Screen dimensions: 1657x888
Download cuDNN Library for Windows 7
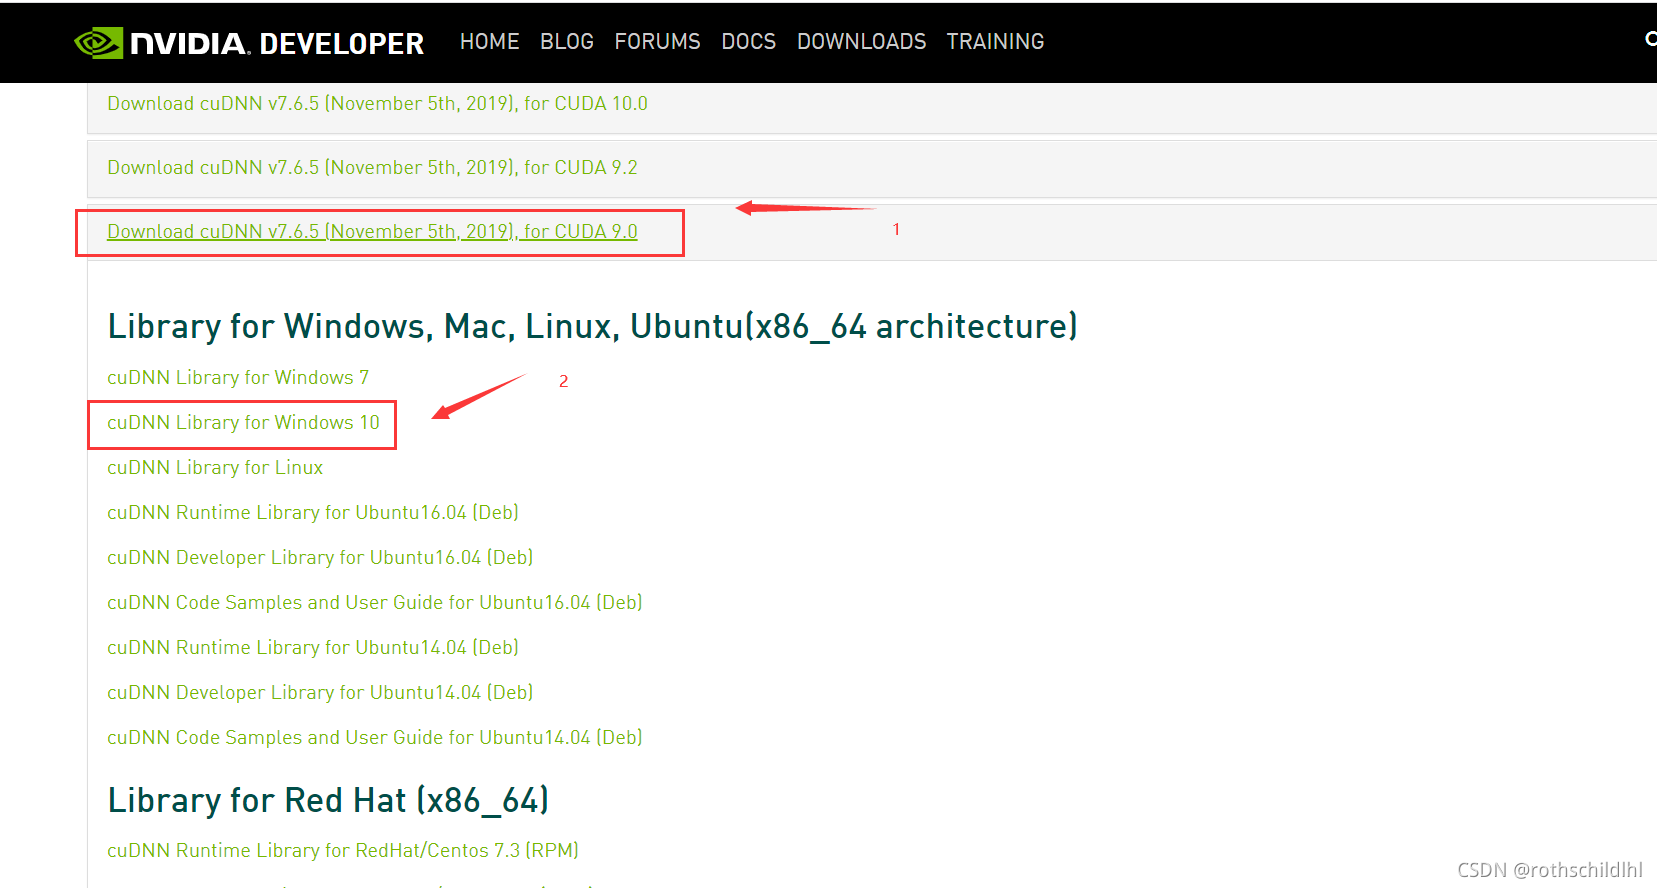(238, 378)
